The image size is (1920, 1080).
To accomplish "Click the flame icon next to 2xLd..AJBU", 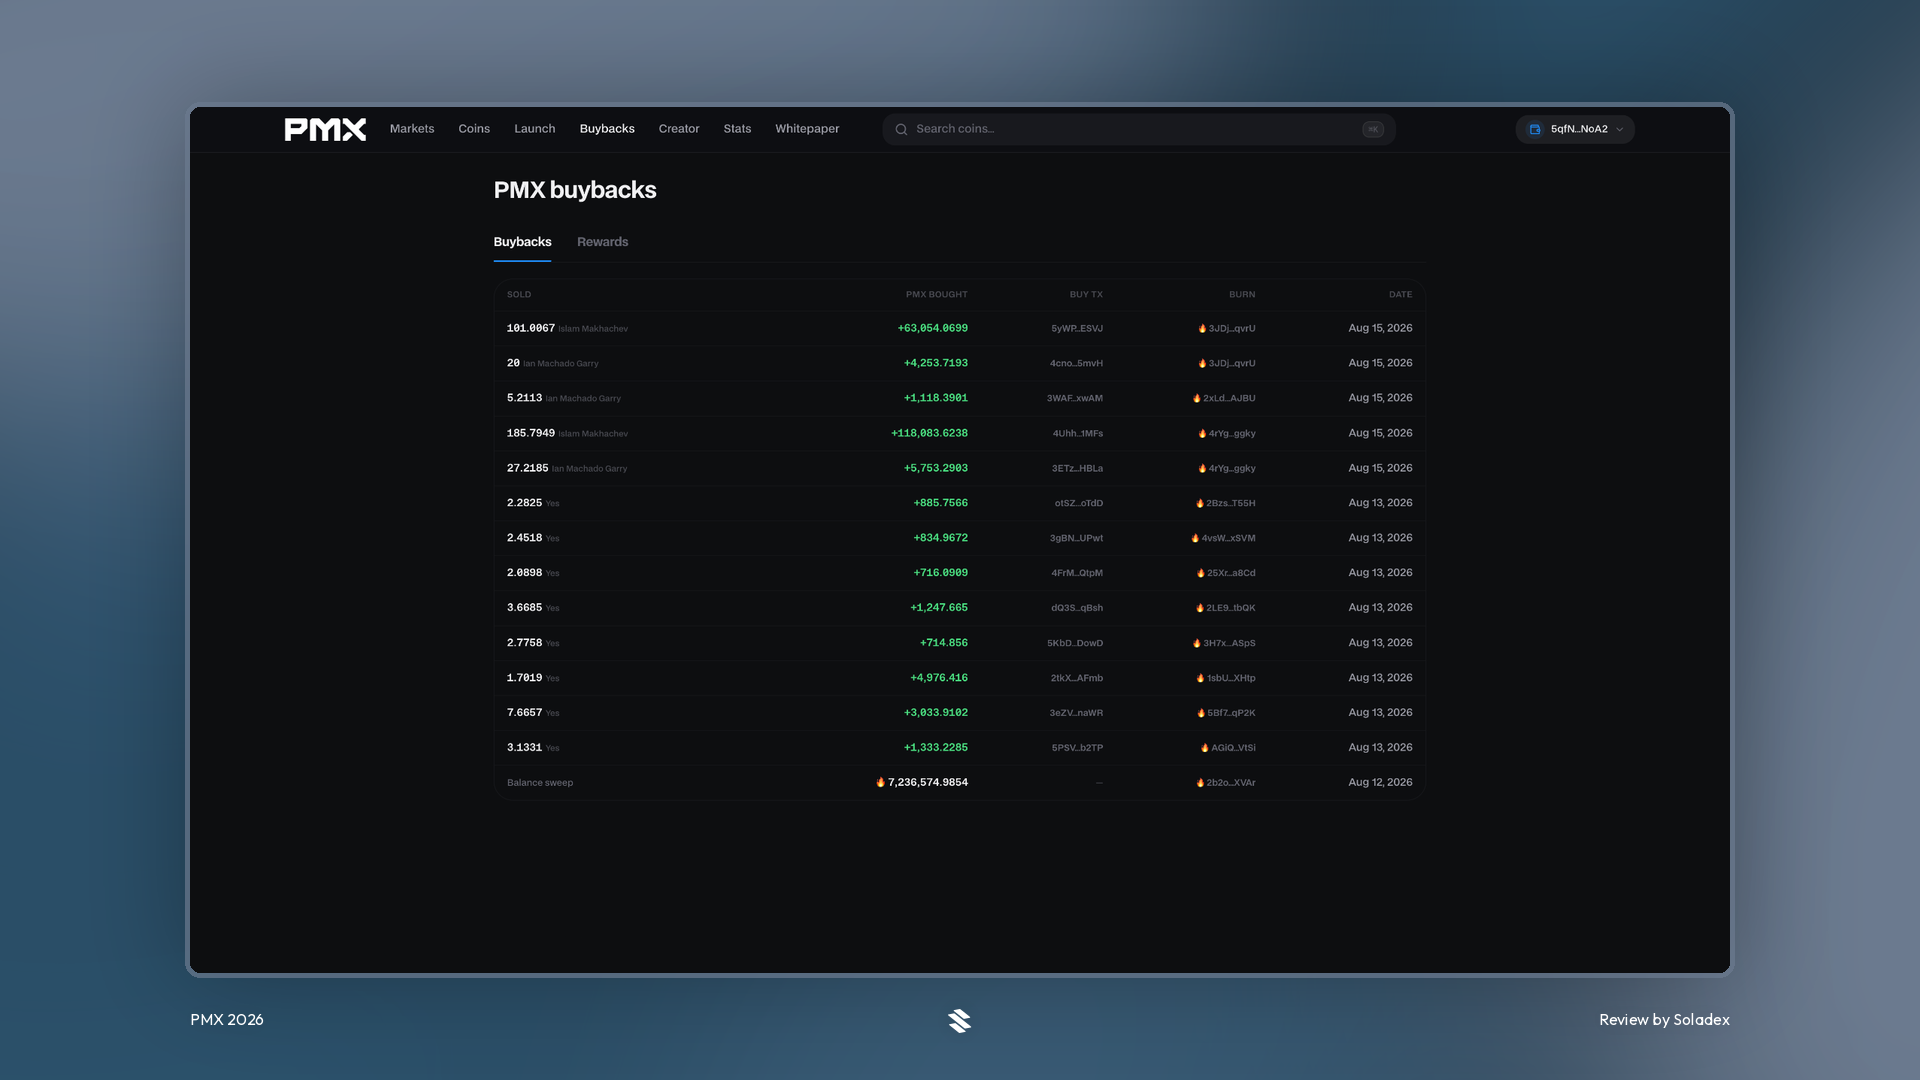I will pyautogui.click(x=1196, y=398).
